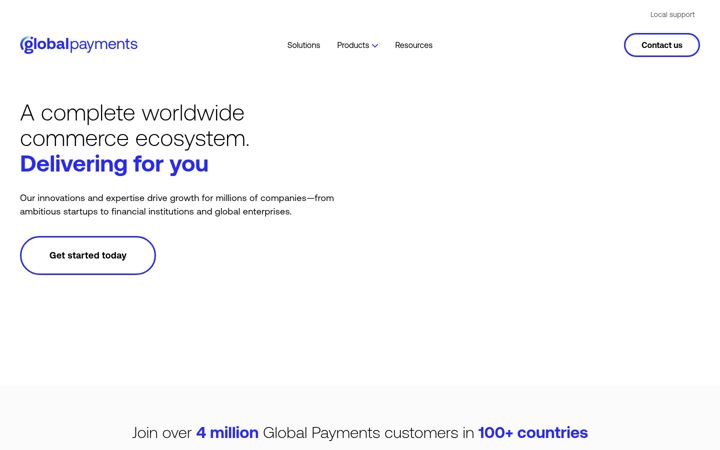Screen dimensions: 720x450
Task: Click the "100+ countries" highlighted text
Action: tap(533, 433)
